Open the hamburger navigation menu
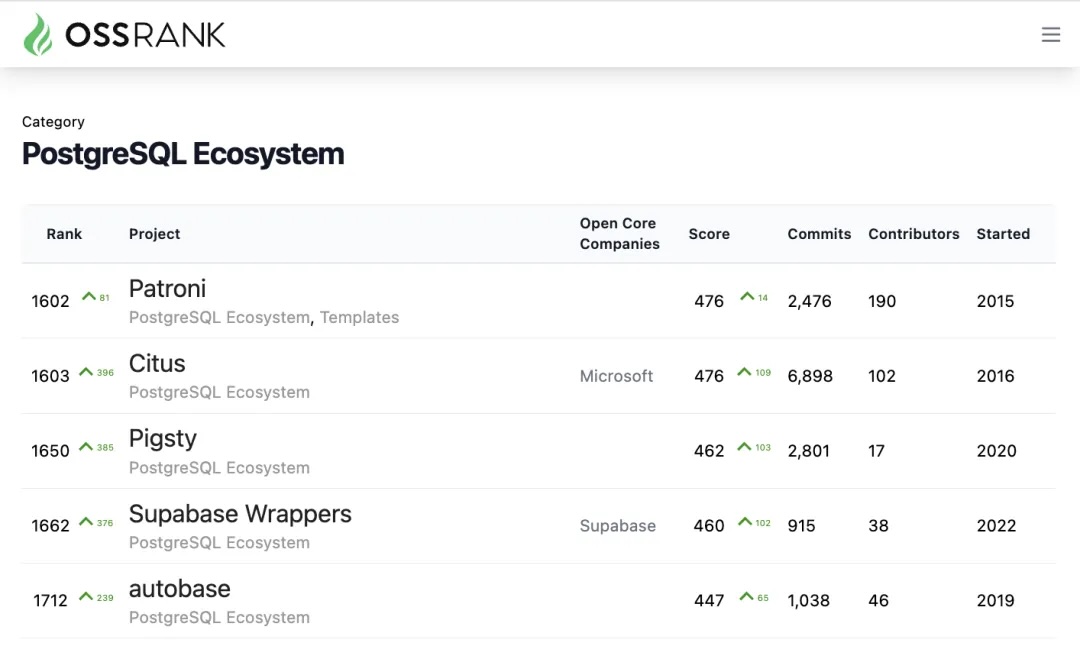 pyautogui.click(x=1050, y=35)
